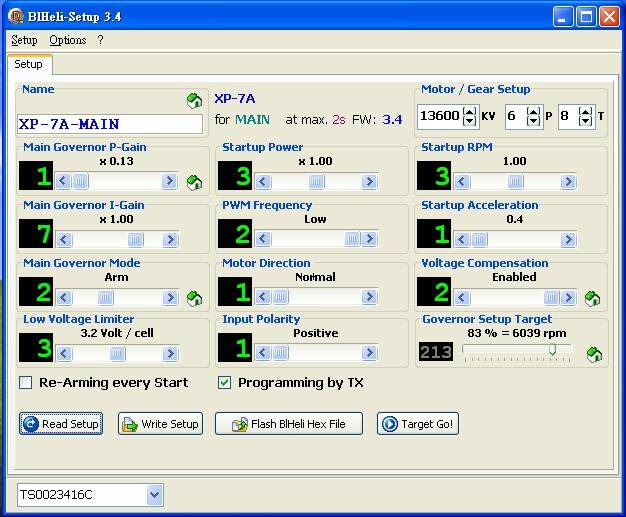This screenshot has width=626, height=517.
Task: Close the BlHeli-Setup window
Action: coord(610,17)
